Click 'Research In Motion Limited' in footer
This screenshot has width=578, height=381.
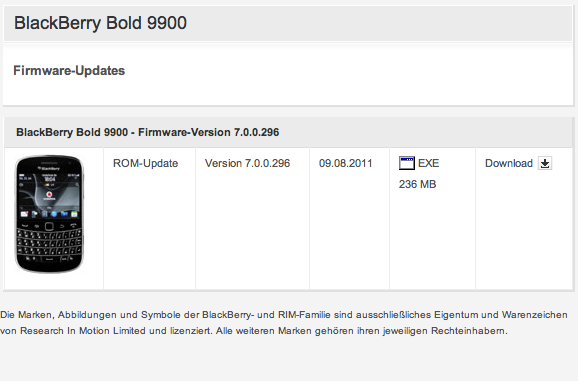[83, 331]
